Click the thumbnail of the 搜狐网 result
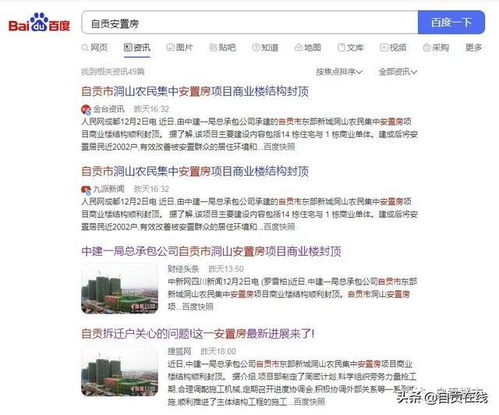This screenshot has width=499, height=415. click(x=120, y=371)
